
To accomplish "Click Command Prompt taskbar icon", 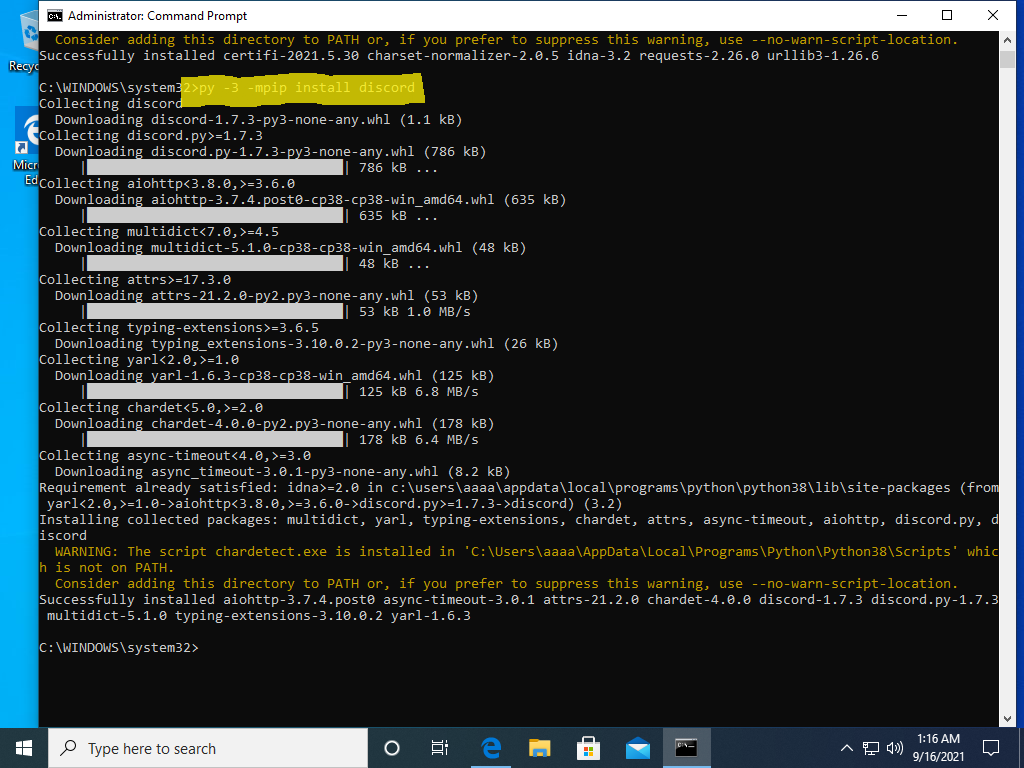I will click(686, 748).
